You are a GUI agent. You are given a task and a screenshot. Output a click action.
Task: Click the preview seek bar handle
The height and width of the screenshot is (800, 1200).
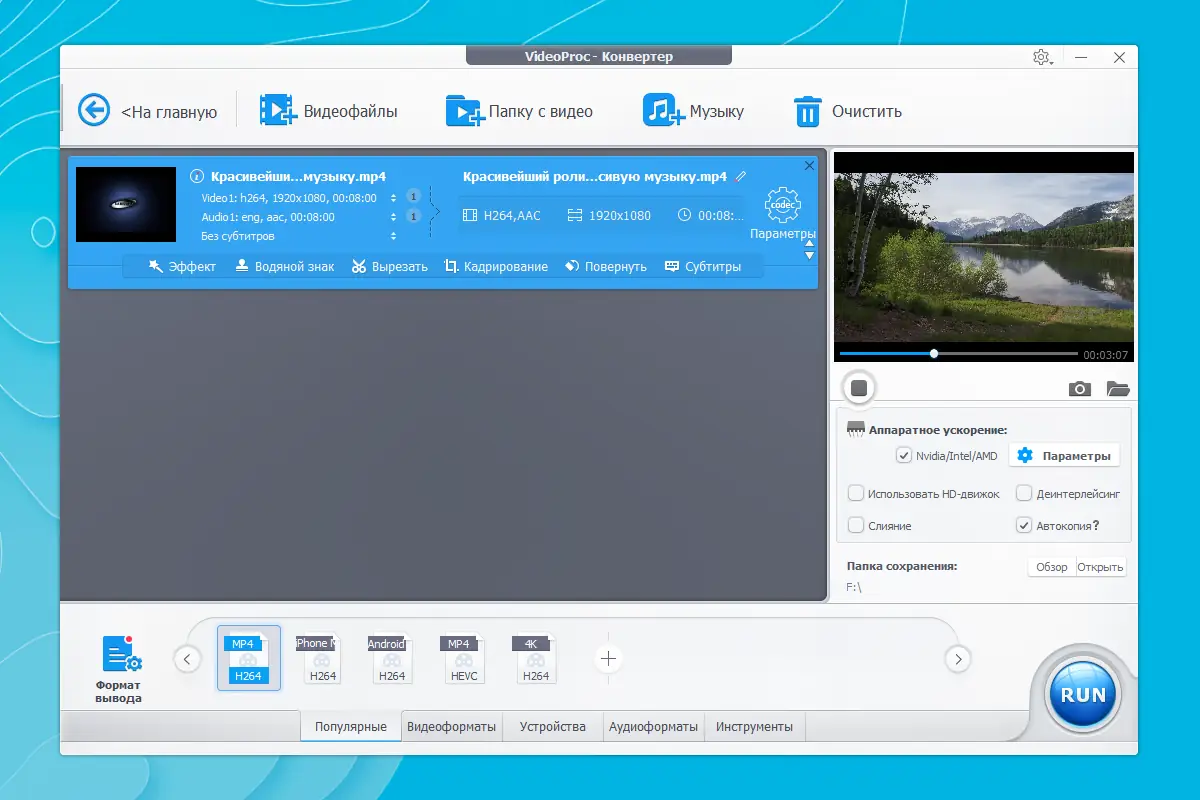coord(934,353)
